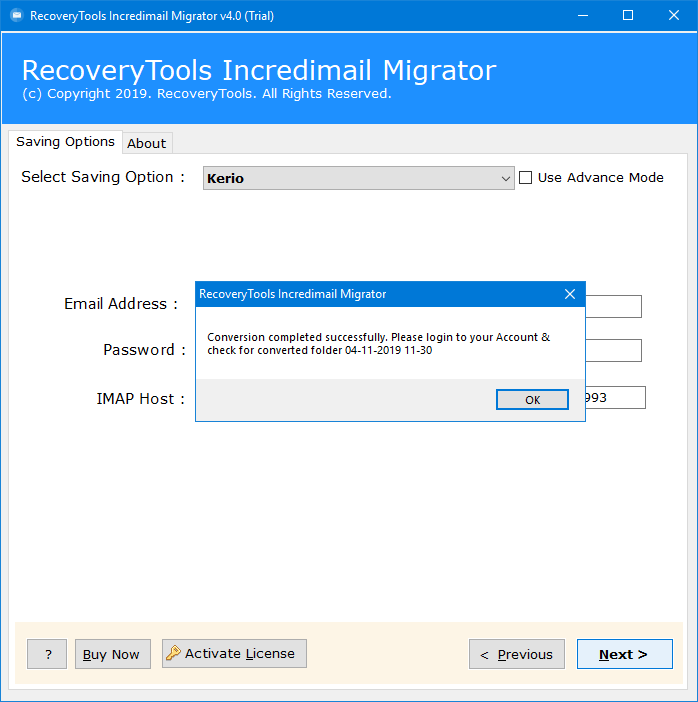Click OK in the conversion completed dialog

532,399
